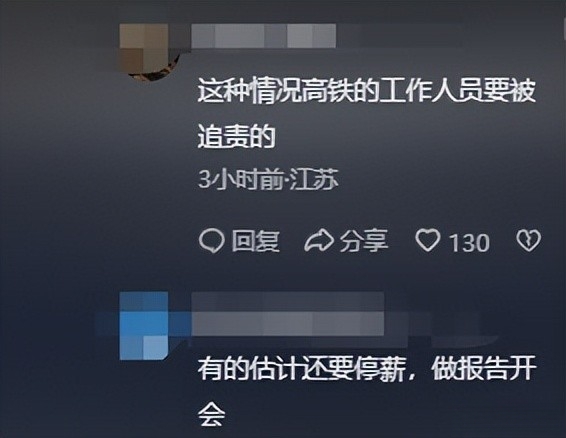Click the 回复 reply label

click(x=256, y=241)
